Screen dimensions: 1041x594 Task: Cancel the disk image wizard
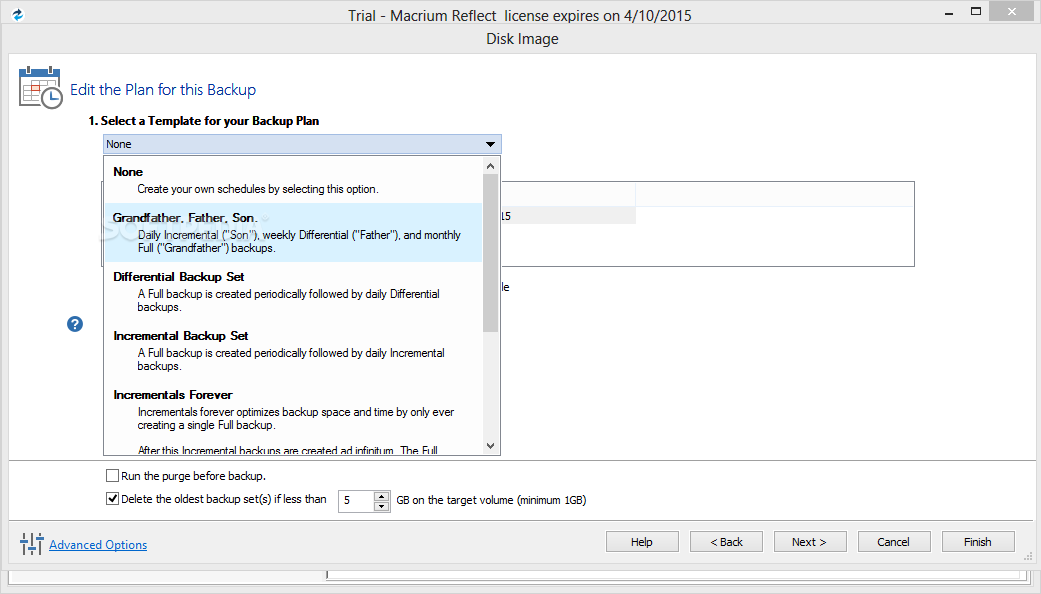click(x=894, y=542)
